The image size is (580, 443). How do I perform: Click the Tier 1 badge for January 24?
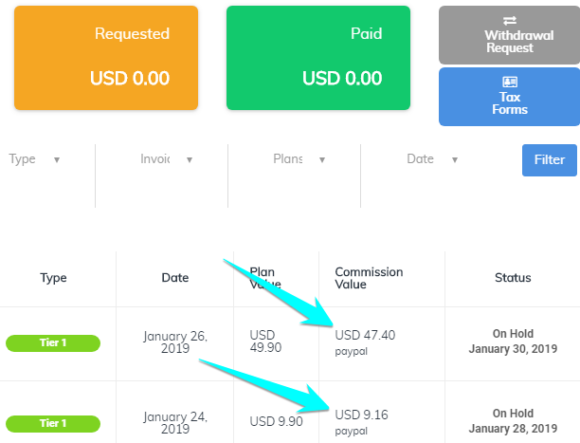pyautogui.click(x=53, y=423)
